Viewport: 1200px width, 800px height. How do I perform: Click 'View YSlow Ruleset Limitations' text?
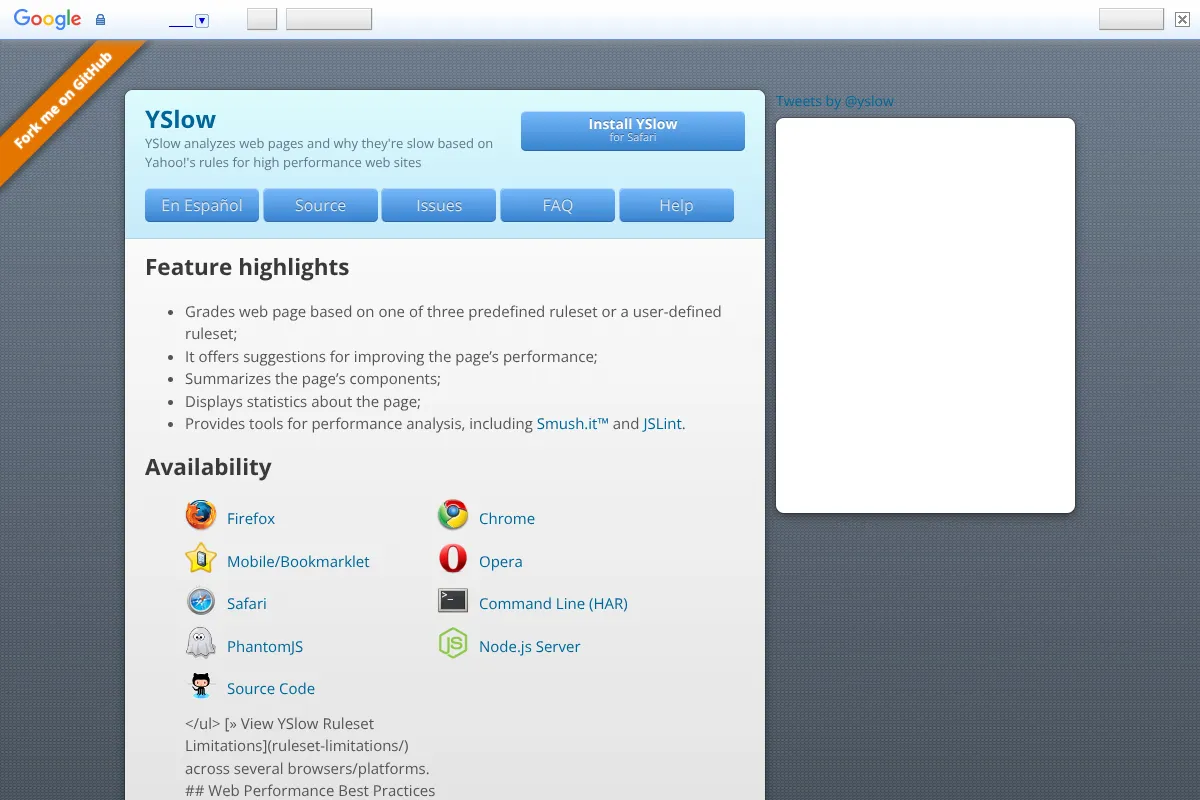(x=297, y=735)
